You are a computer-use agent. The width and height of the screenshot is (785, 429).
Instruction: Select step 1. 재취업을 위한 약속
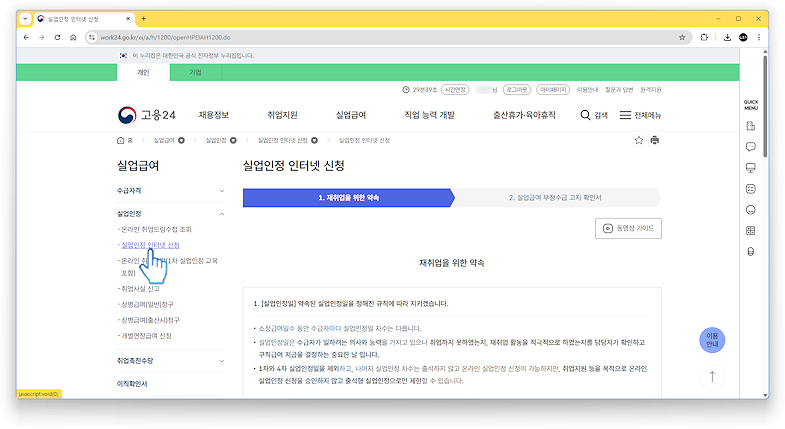pyautogui.click(x=348, y=198)
